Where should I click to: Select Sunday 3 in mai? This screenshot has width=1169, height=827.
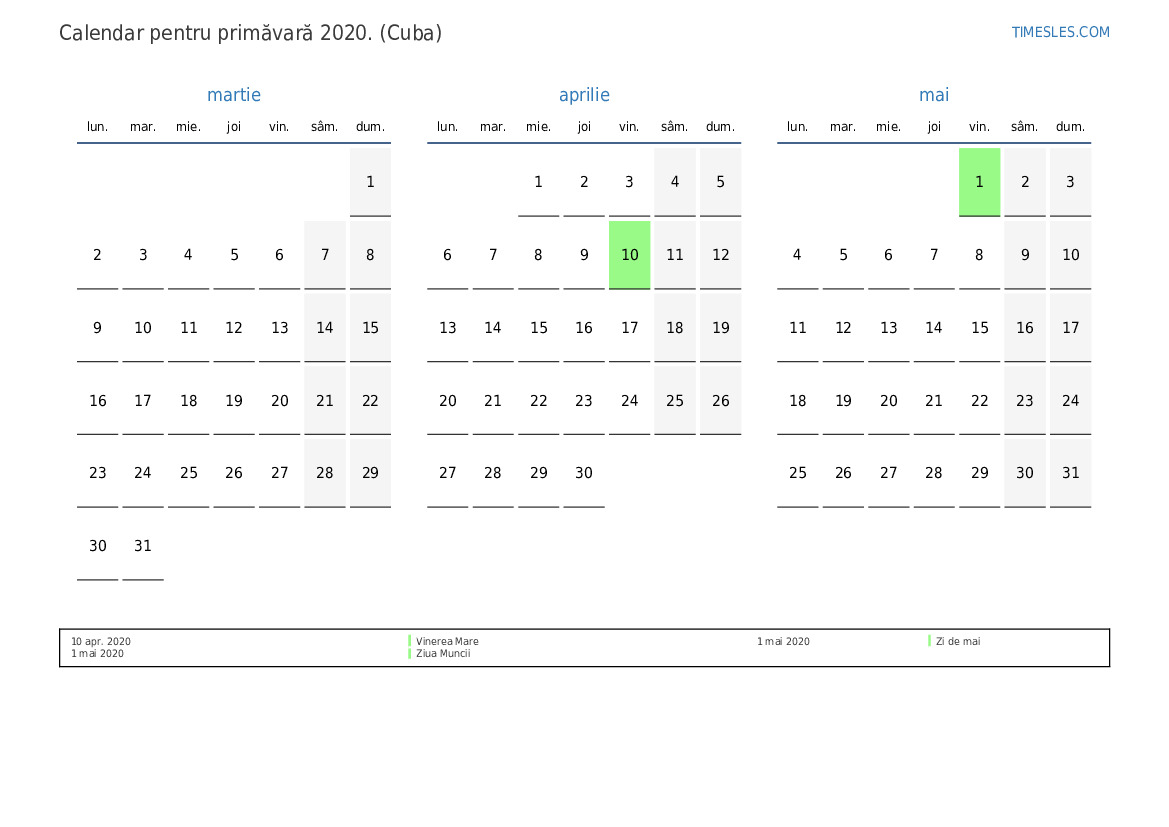point(1070,182)
